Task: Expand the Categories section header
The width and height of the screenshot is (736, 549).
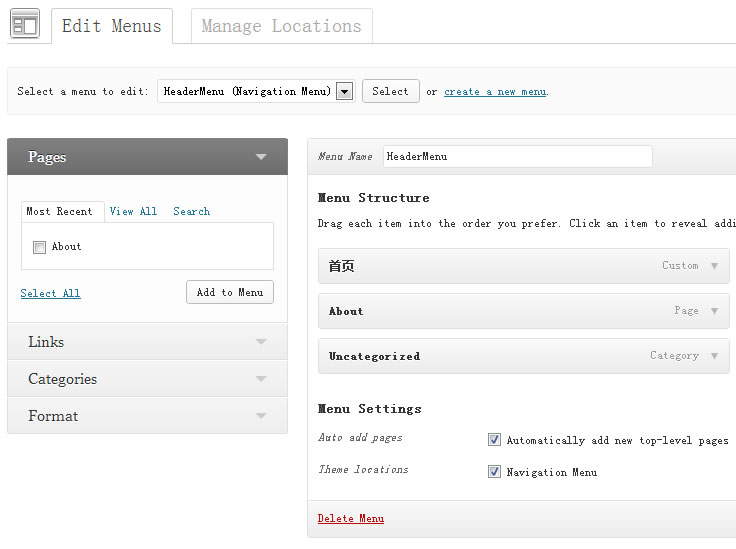Action: coord(147,379)
